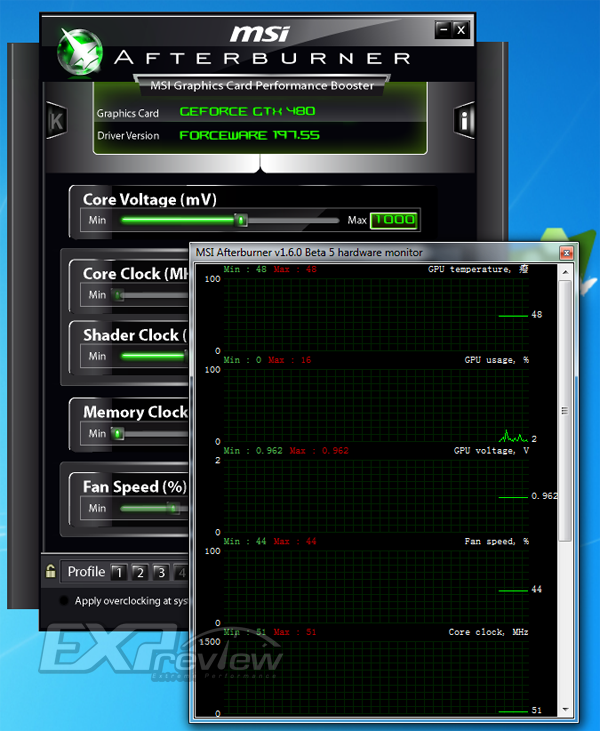600x731 pixels.
Task: Click the Core clock graph in monitor
Action: click(376, 677)
